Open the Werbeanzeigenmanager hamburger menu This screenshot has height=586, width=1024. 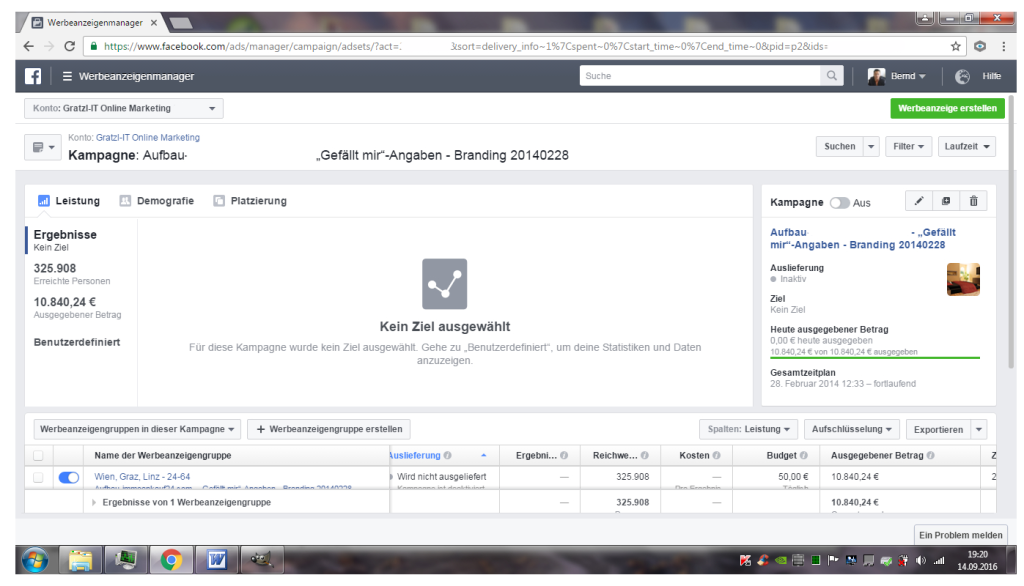[x=67, y=76]
